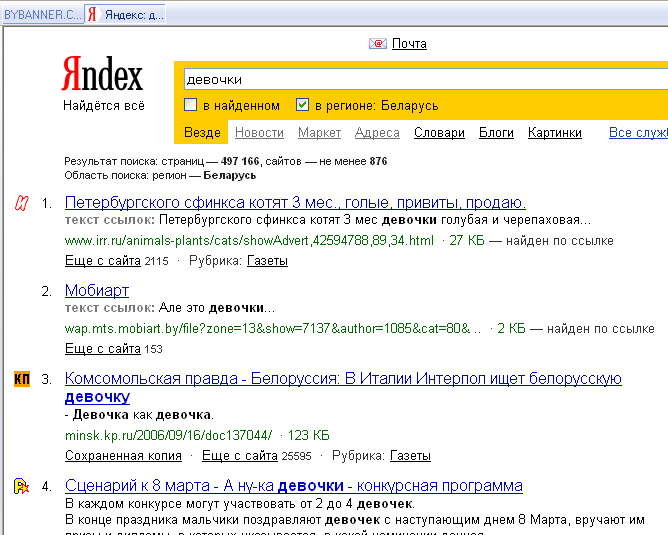The height and width of the screenshot is (535, 668).
Task: Click the bold 'Беларусь' search area text
Action: [230, 175]
